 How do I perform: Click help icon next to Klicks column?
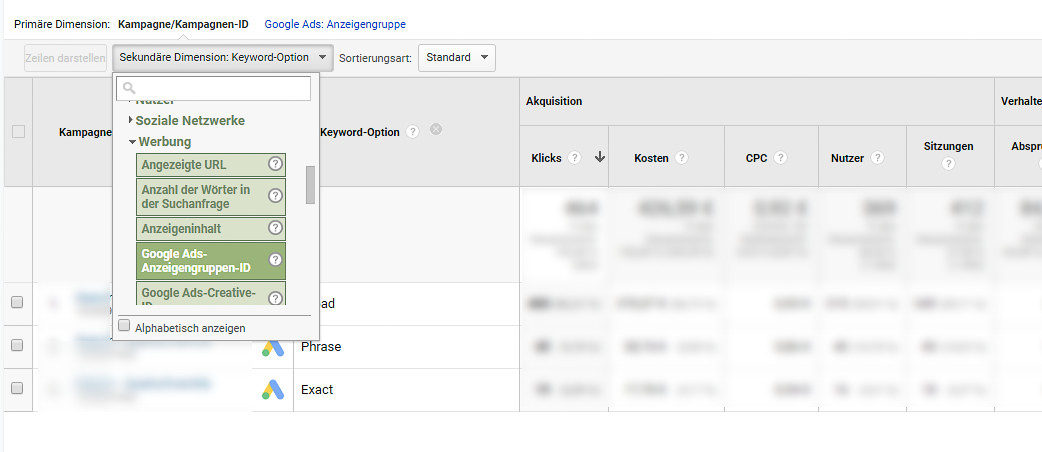coord(575,158)
